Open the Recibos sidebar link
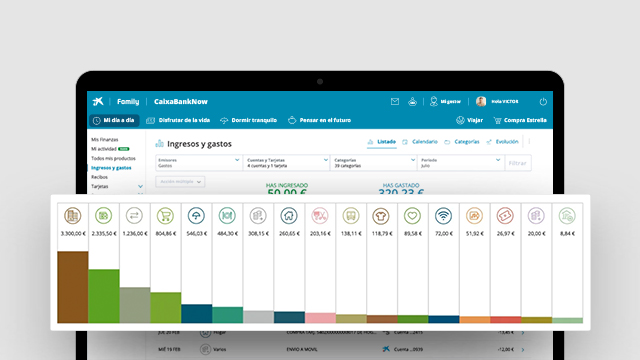 coord(99,177)
